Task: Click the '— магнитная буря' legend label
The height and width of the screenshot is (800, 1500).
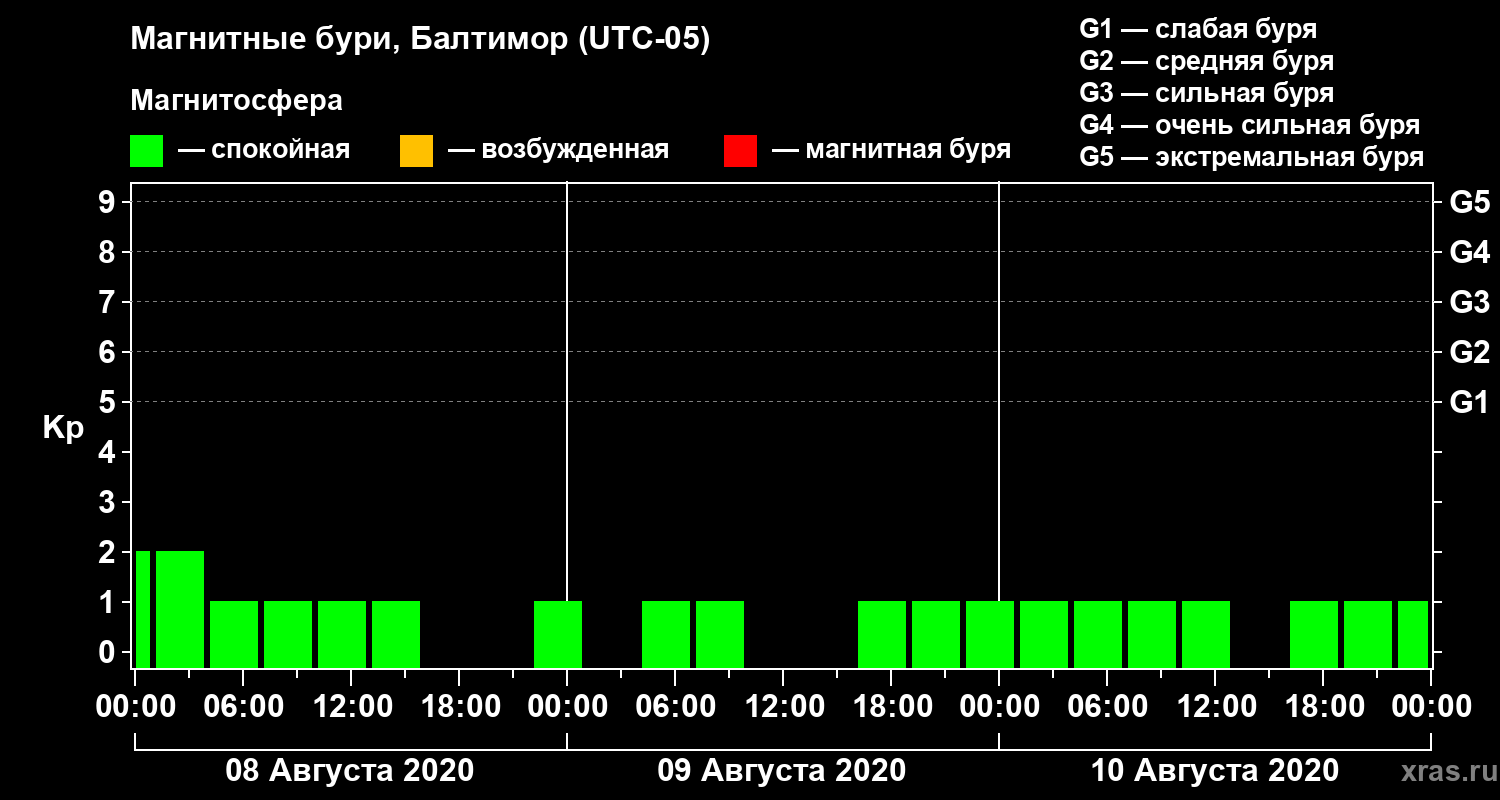Action: point(891,150)
